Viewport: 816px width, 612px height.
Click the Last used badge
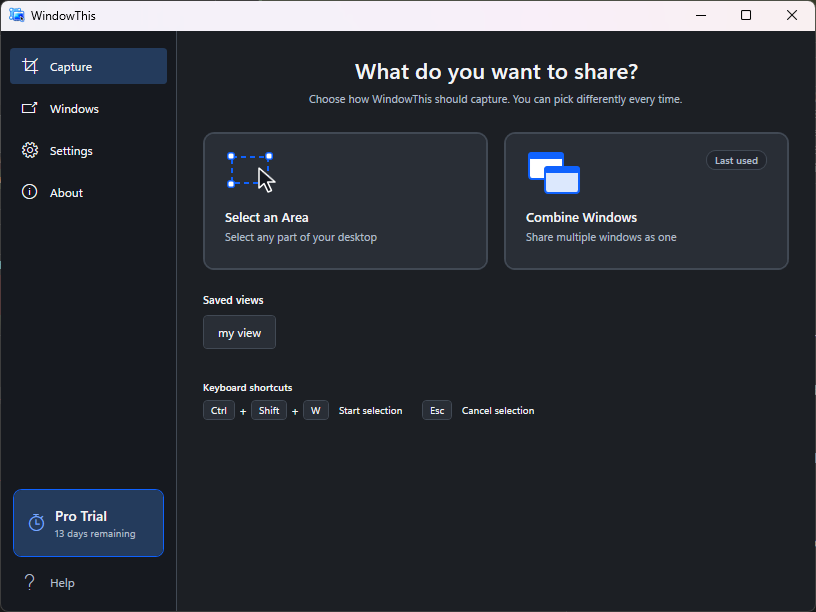736,160
